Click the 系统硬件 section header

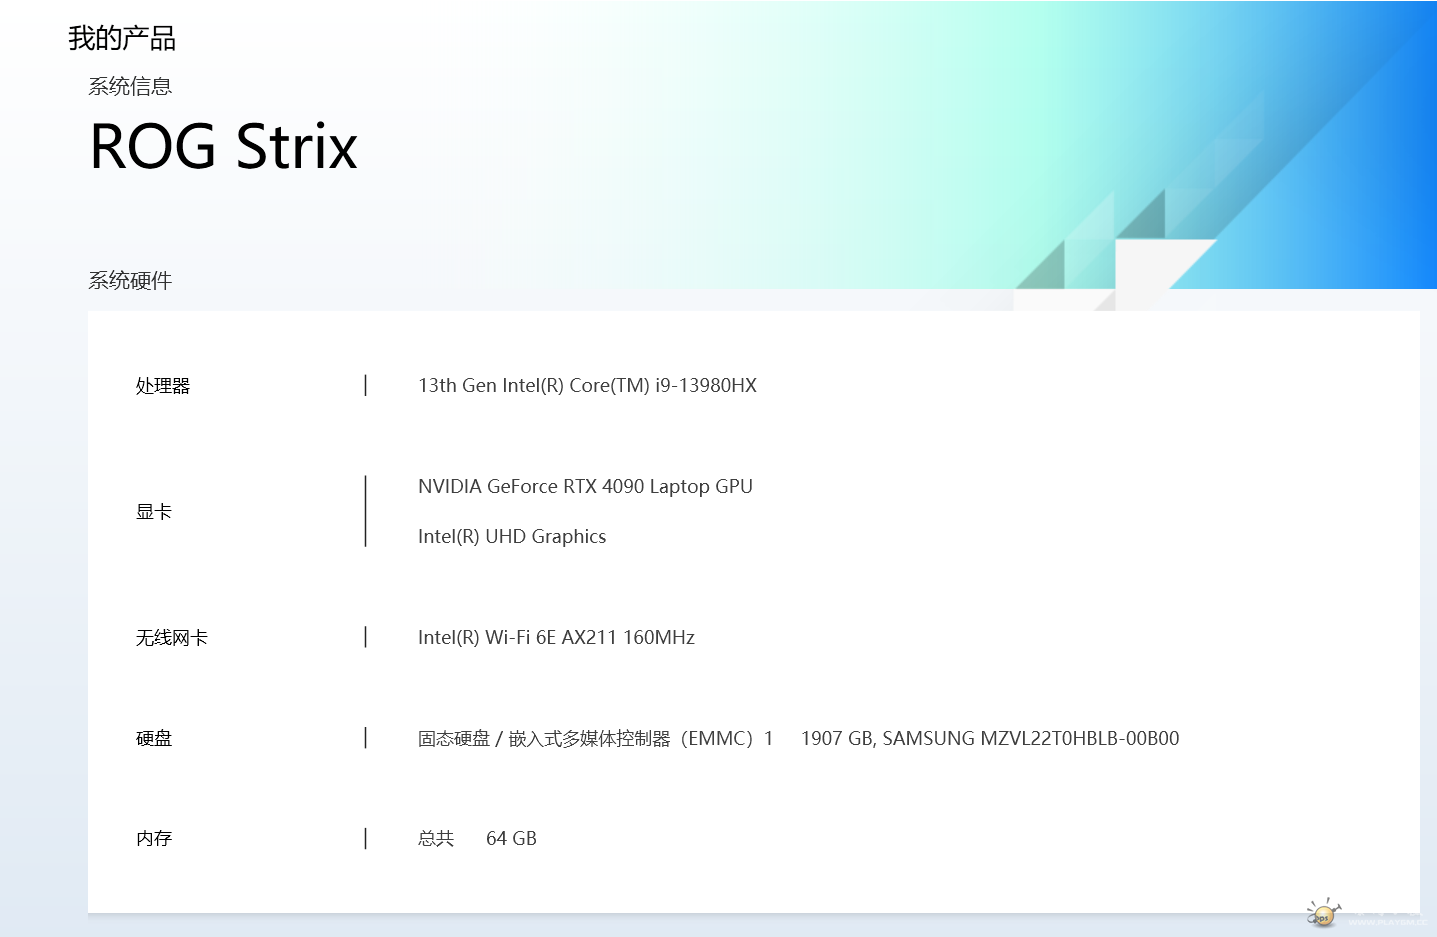[x=130, y=281]
